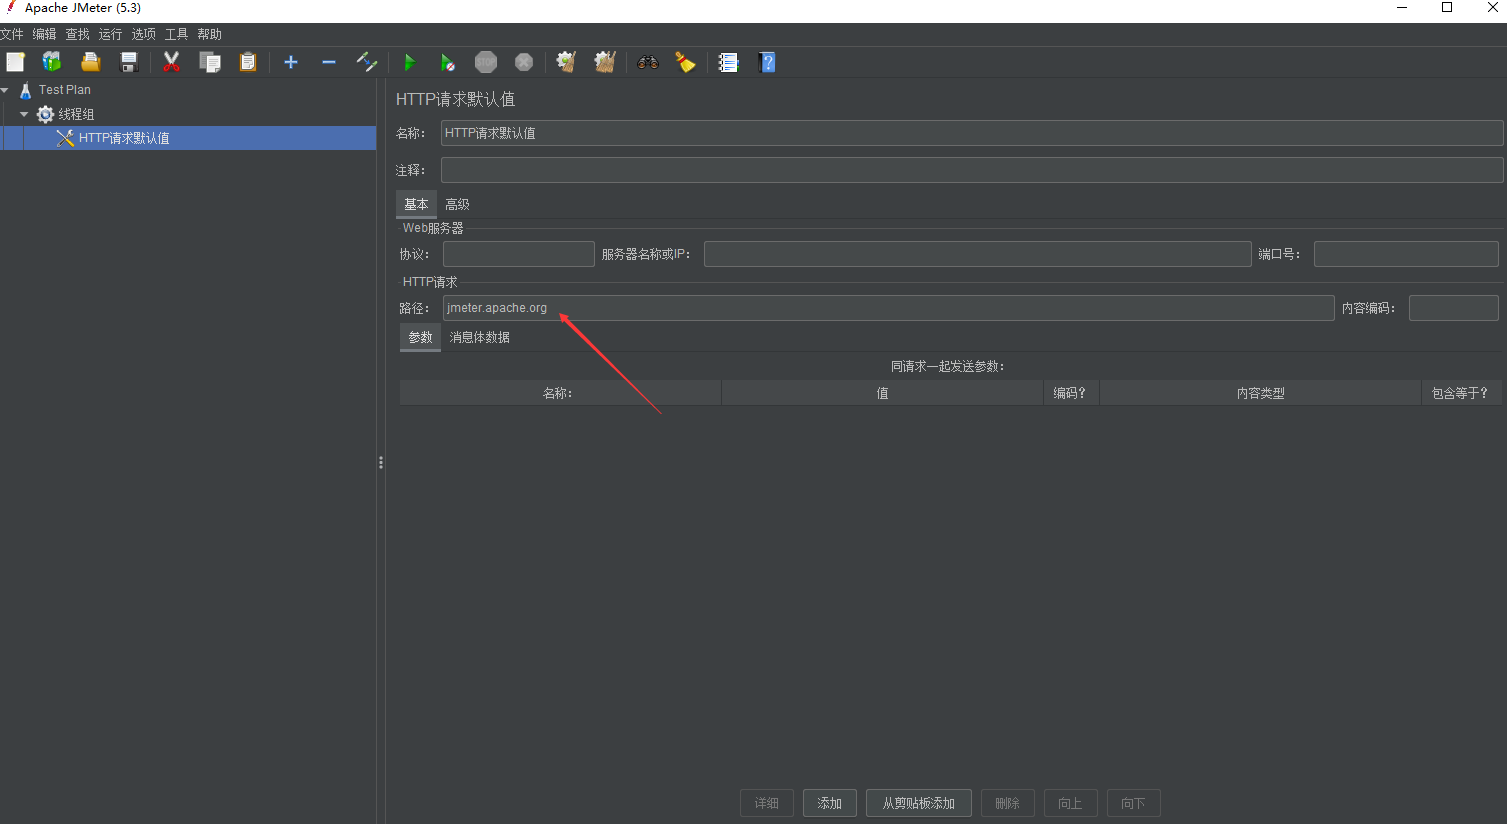Click the 从剪贴板添加 button
The height and width of the screenshot is (824, 1507).
coord(919,803)
